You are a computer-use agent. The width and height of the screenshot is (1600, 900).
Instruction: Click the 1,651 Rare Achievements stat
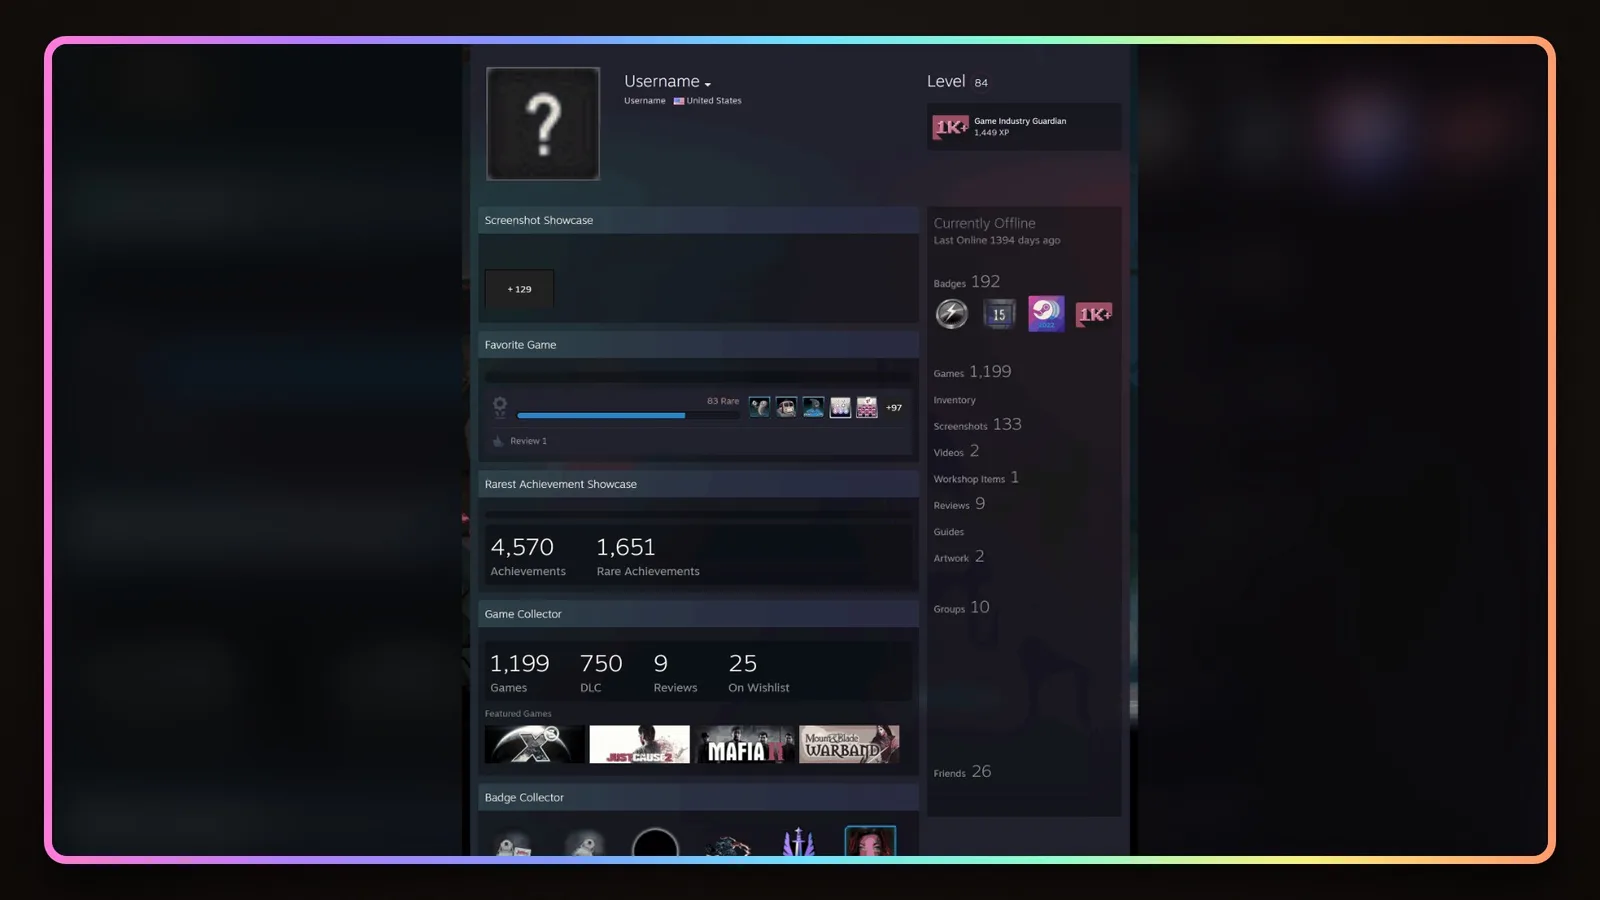648,556
